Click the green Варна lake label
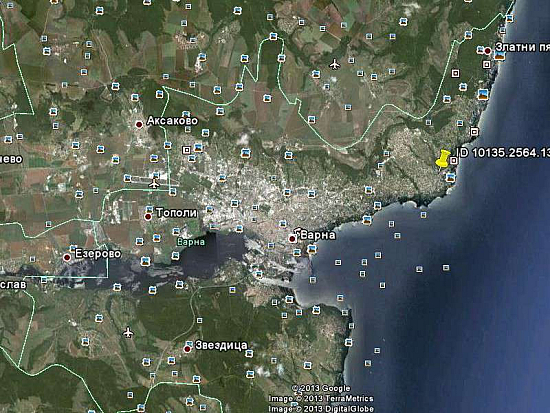This screenshot has width=550, height=413. point(191,242)
